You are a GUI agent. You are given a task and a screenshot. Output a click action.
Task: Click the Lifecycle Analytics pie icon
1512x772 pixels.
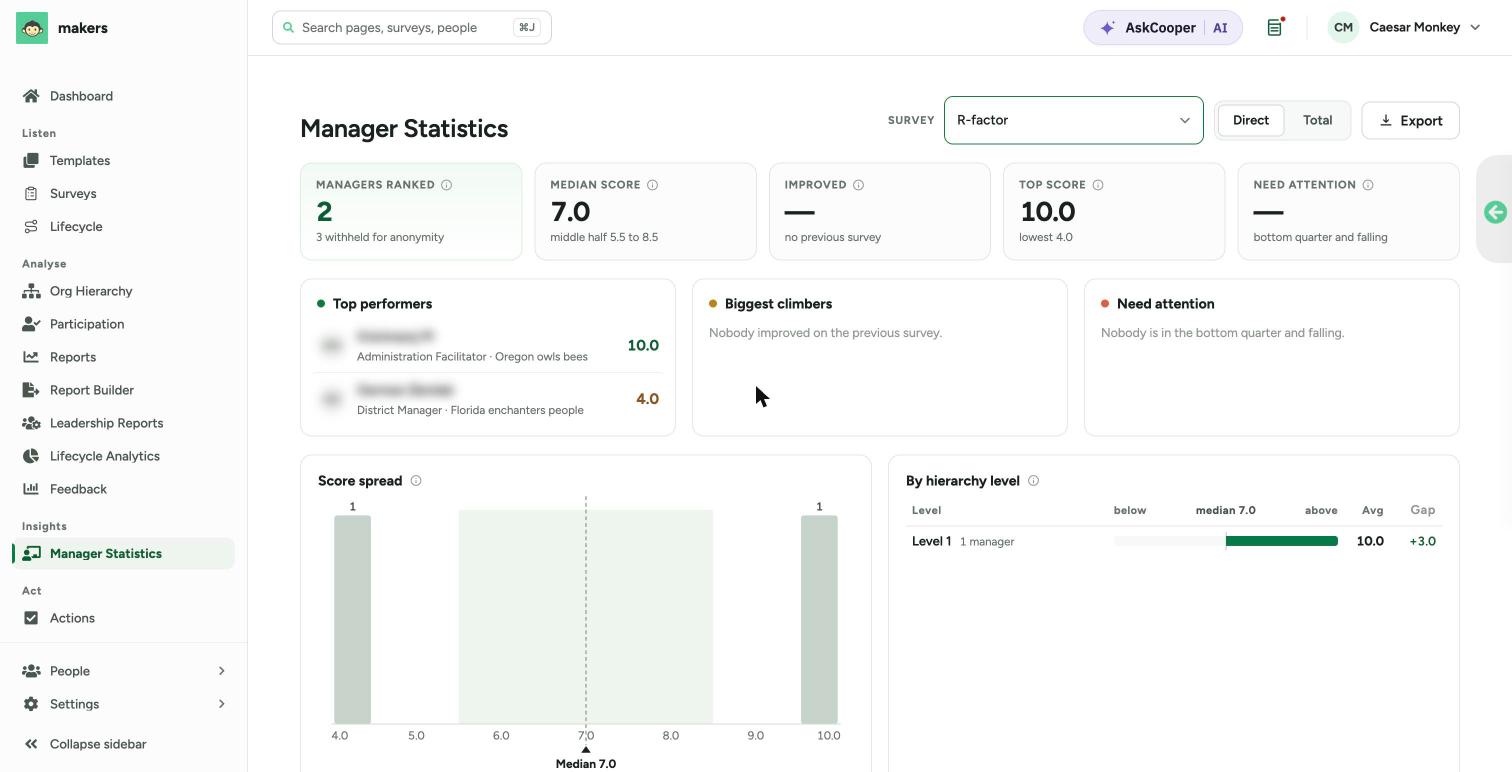click(31, 456)
